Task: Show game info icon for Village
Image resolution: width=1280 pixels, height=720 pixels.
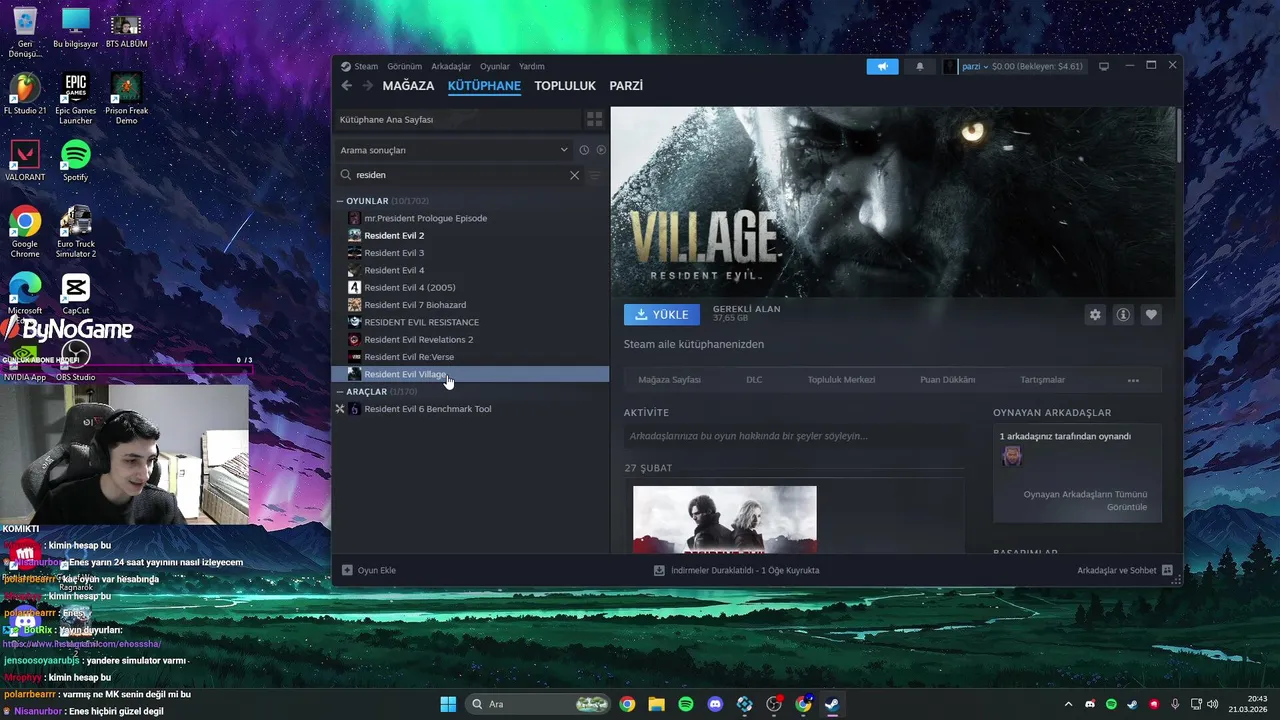Action: (x=1123, y=314)
